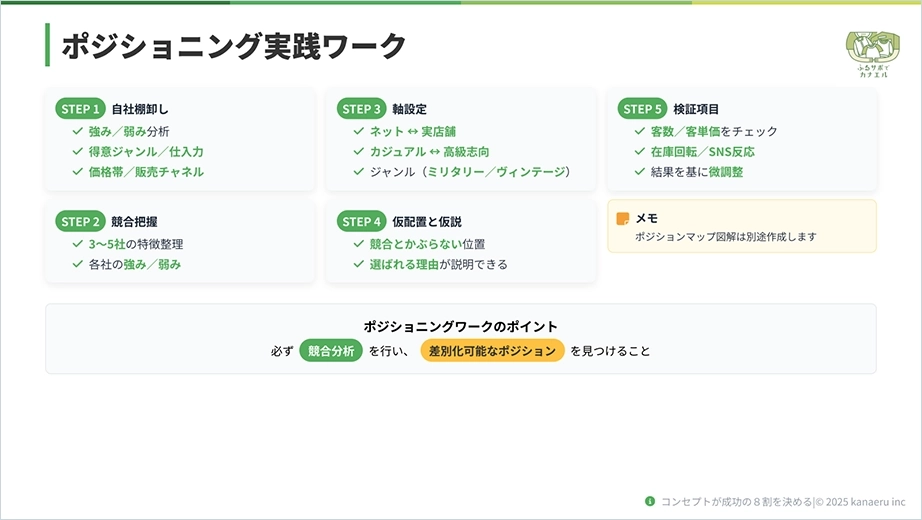Click the checkmark beside 競合とかぶらない位置

359,244
